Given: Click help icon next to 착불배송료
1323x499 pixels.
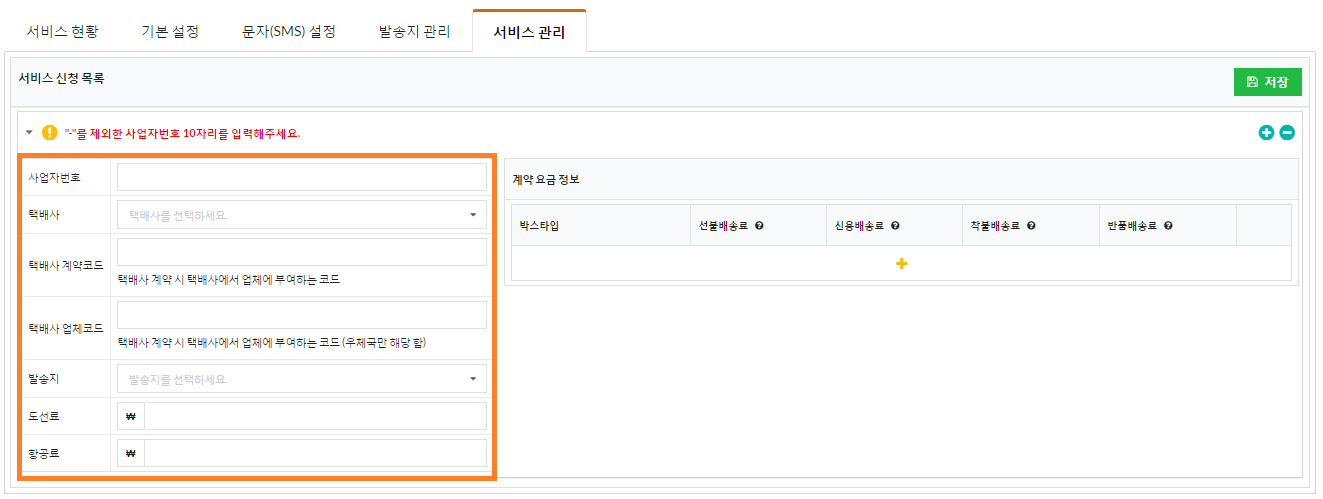Looking at the screenshot, I should tap(1030, 226).
